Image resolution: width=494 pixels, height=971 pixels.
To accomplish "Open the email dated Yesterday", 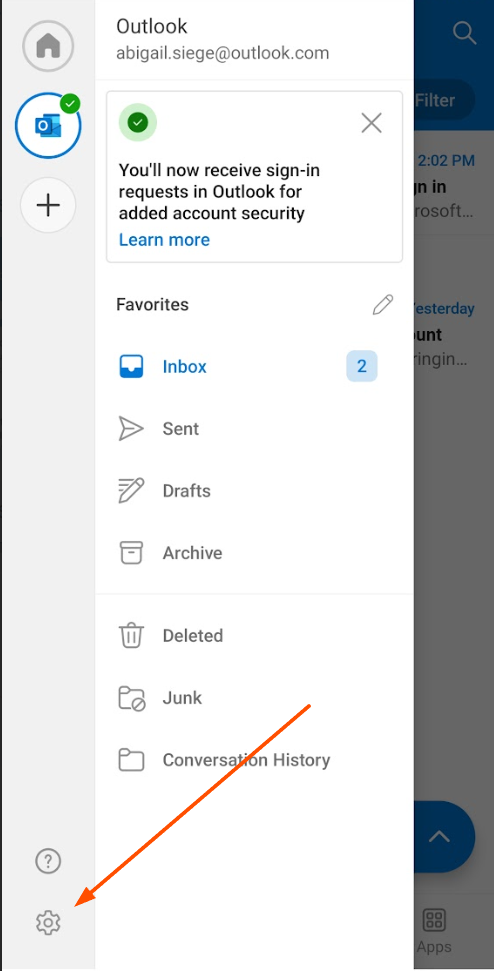I will pos(454,333).
